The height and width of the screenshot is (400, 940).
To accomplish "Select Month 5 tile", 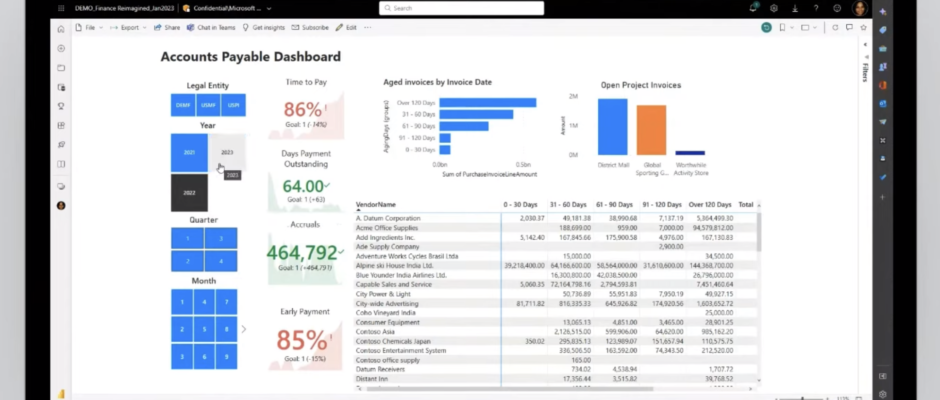I will click(204, 329).
